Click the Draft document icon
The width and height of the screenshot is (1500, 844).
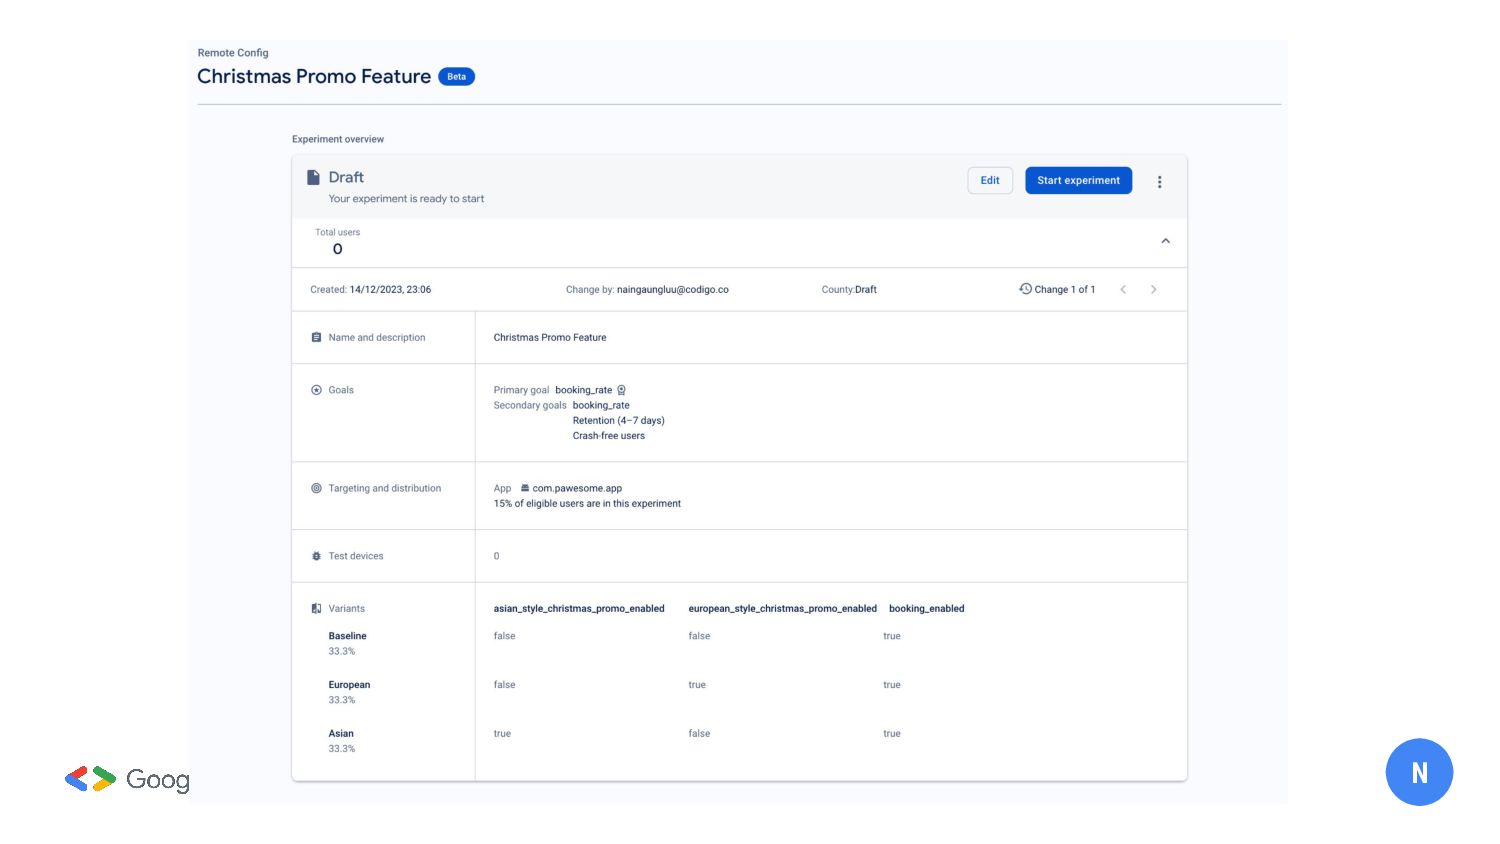tap(313, 178)
